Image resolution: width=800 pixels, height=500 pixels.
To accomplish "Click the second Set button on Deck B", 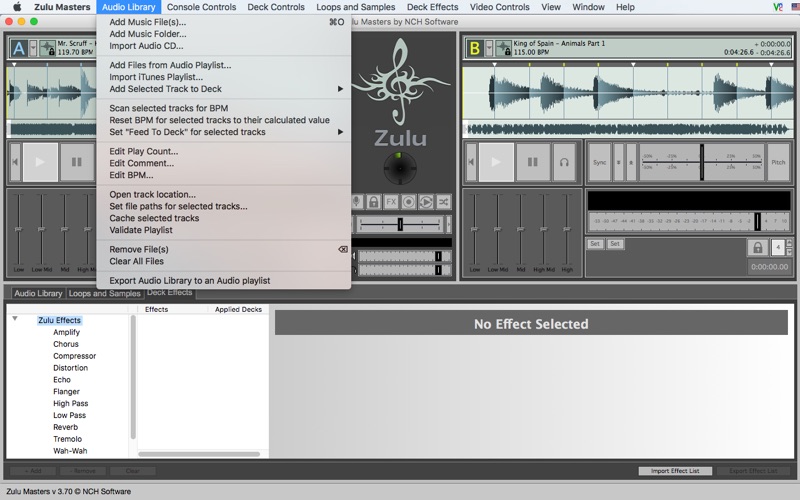I will 615,244.
